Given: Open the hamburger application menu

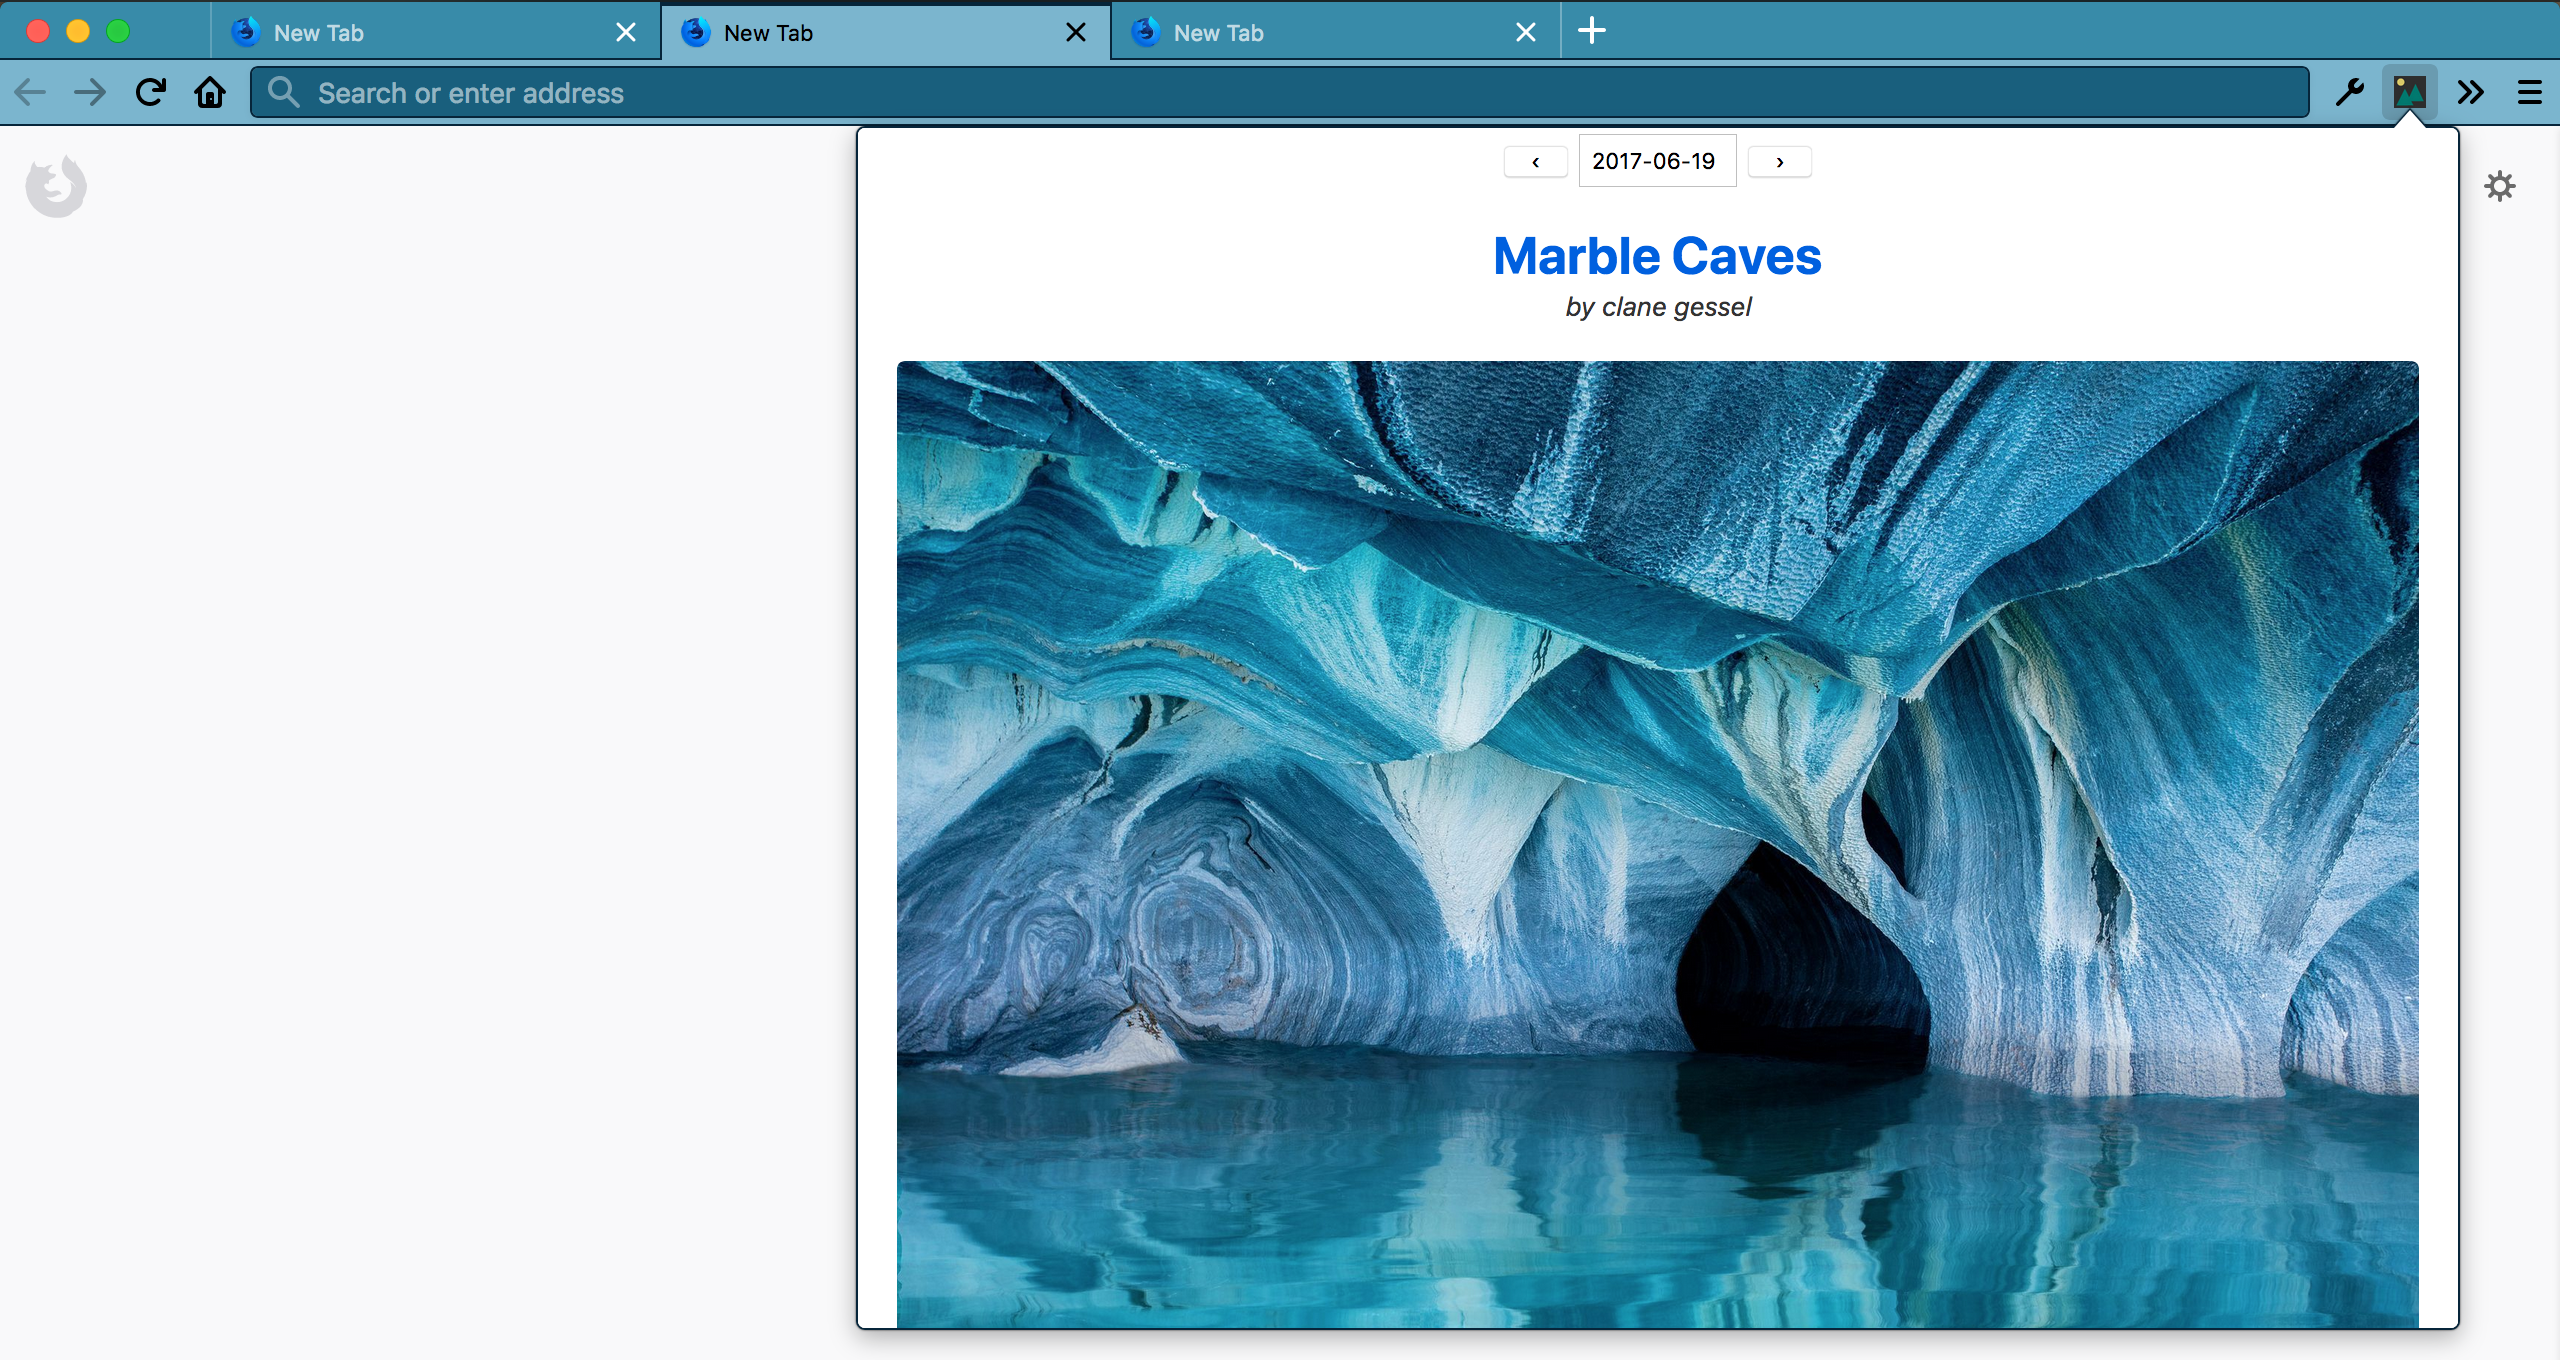Looking at the screenshot, I should click(x=2530, y=93).
